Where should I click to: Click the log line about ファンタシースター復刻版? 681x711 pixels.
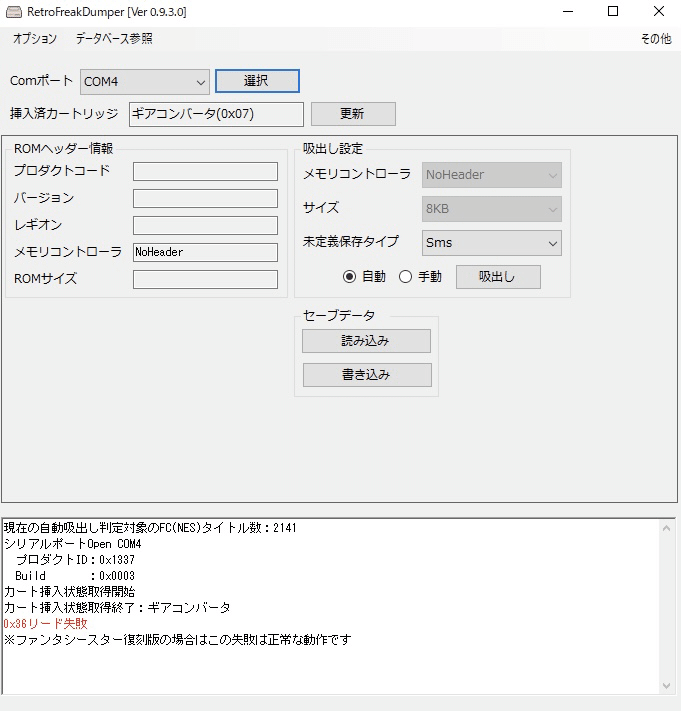click(178, 639)
